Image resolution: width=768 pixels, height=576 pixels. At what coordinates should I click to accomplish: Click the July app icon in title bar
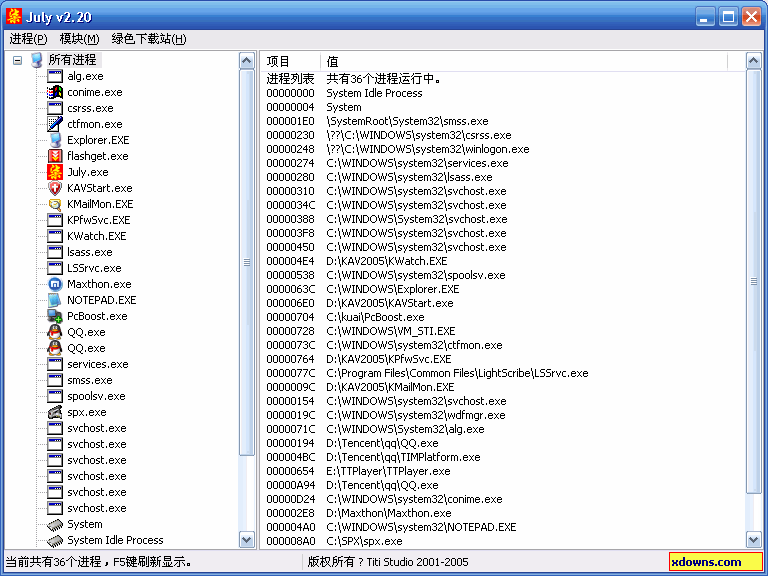click(x=14, y=16)
